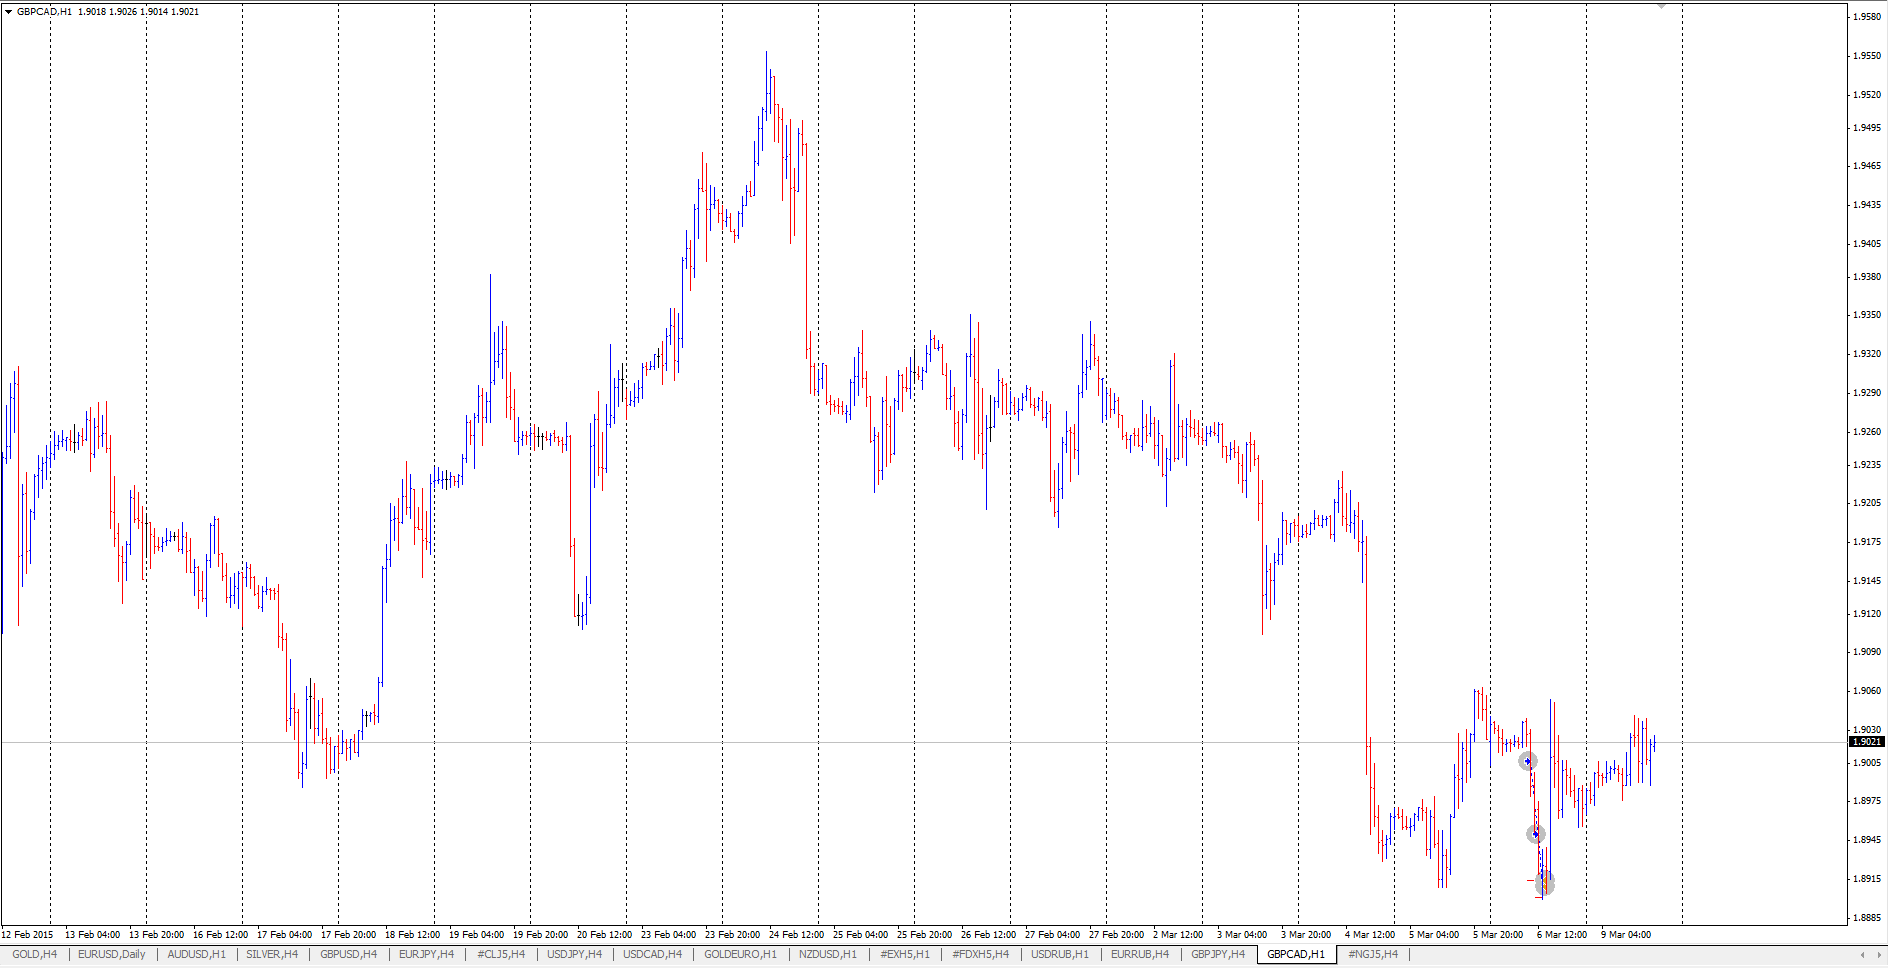Click the current price label 1.9021
The image size is (1888, 968).
tap(1867, 742)
